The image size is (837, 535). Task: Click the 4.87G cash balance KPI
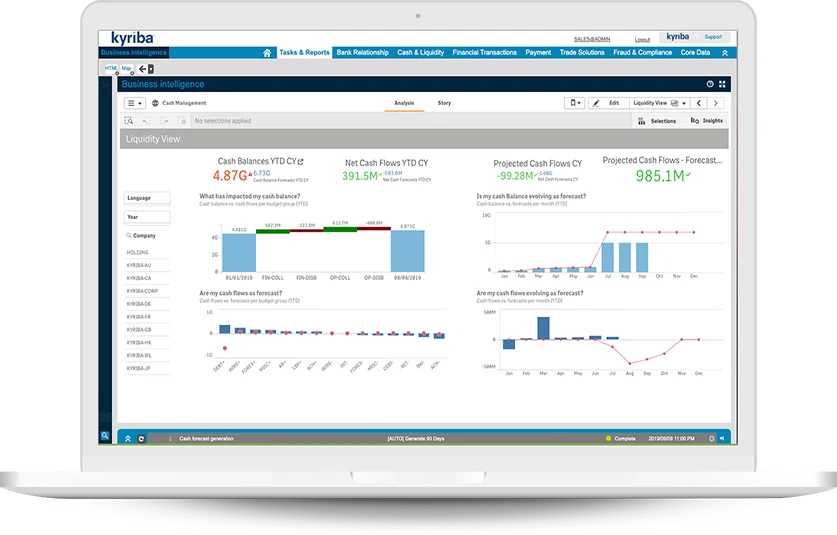coord(230,176)
